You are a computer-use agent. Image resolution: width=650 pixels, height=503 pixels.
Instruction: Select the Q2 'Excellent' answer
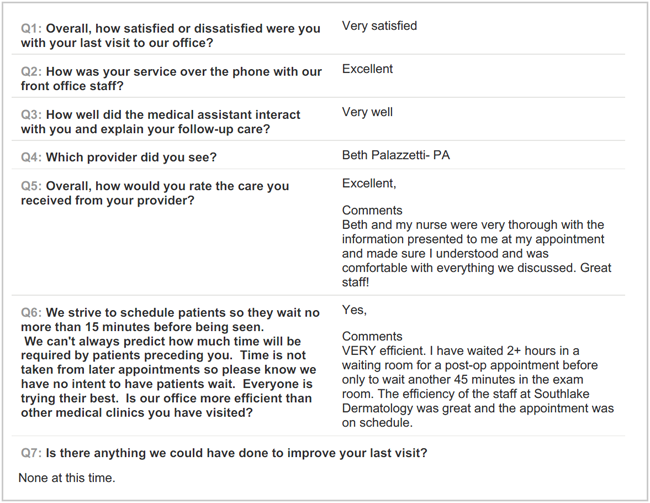click(x=367, y=69)
